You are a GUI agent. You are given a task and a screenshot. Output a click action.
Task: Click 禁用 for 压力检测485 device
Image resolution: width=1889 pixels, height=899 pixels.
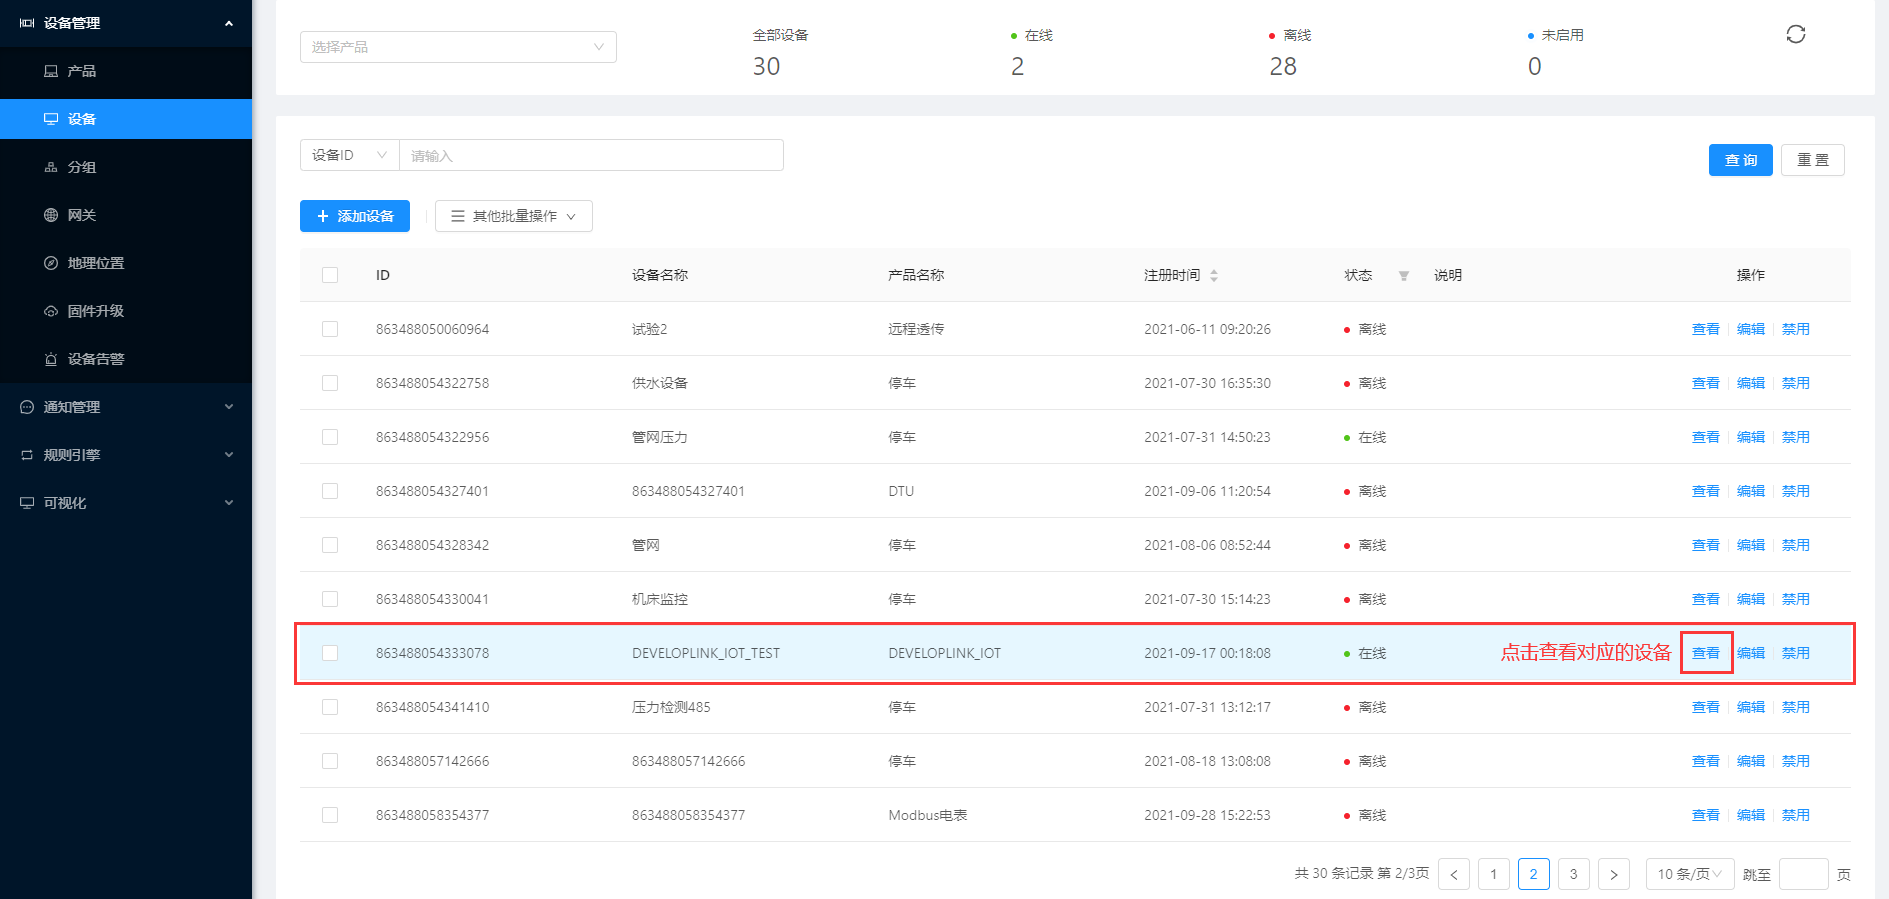1795,707
